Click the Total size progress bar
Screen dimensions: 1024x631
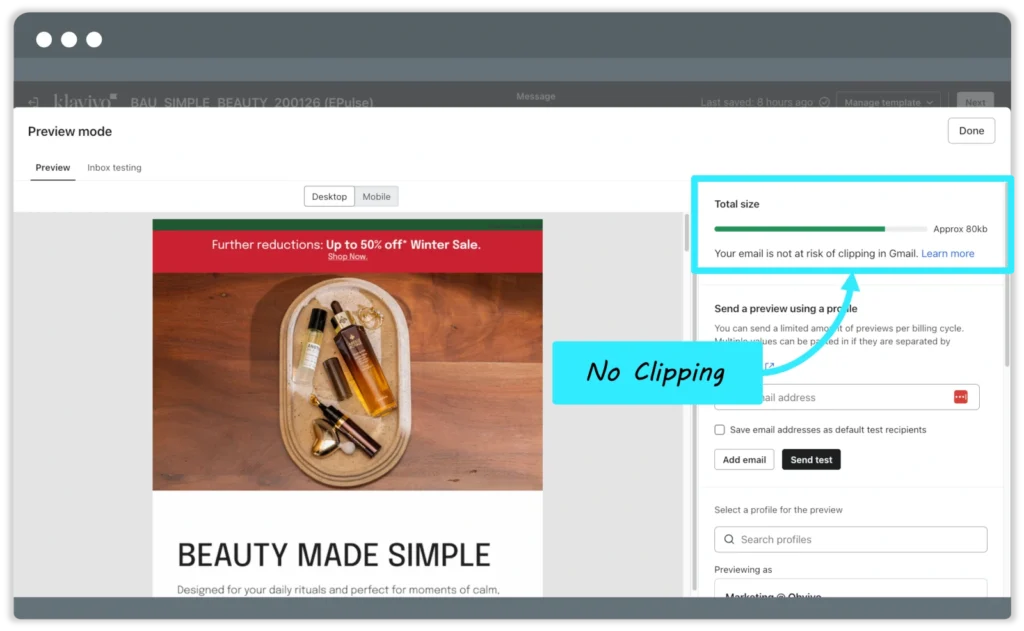click(820, 228)
